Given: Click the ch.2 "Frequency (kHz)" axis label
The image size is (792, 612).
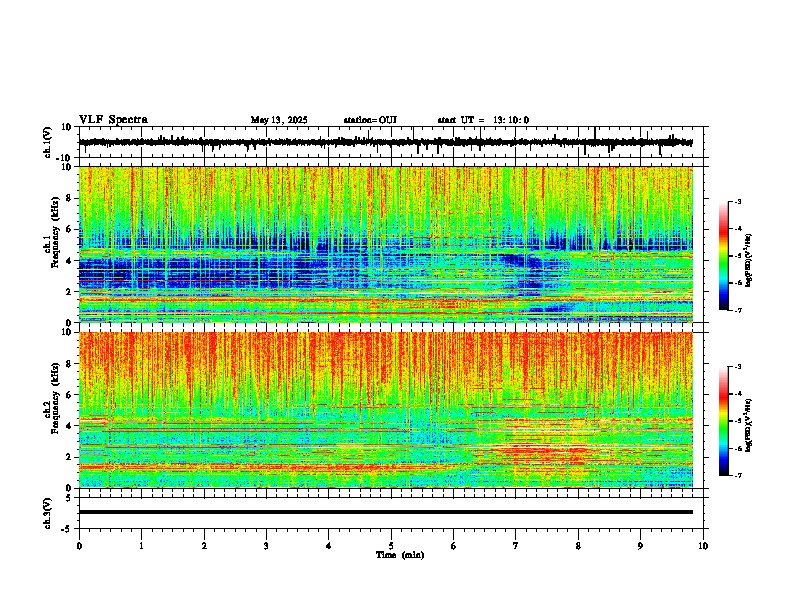Looking at the screenshot, I should point(54,398).
